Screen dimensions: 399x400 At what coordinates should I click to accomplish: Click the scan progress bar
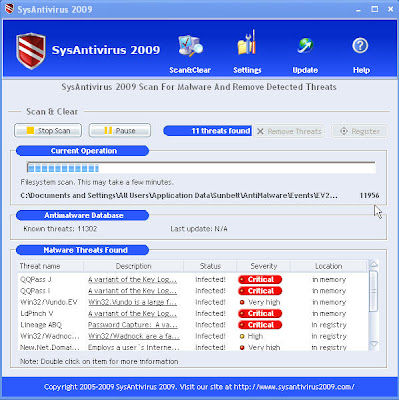tap(201, 168)
